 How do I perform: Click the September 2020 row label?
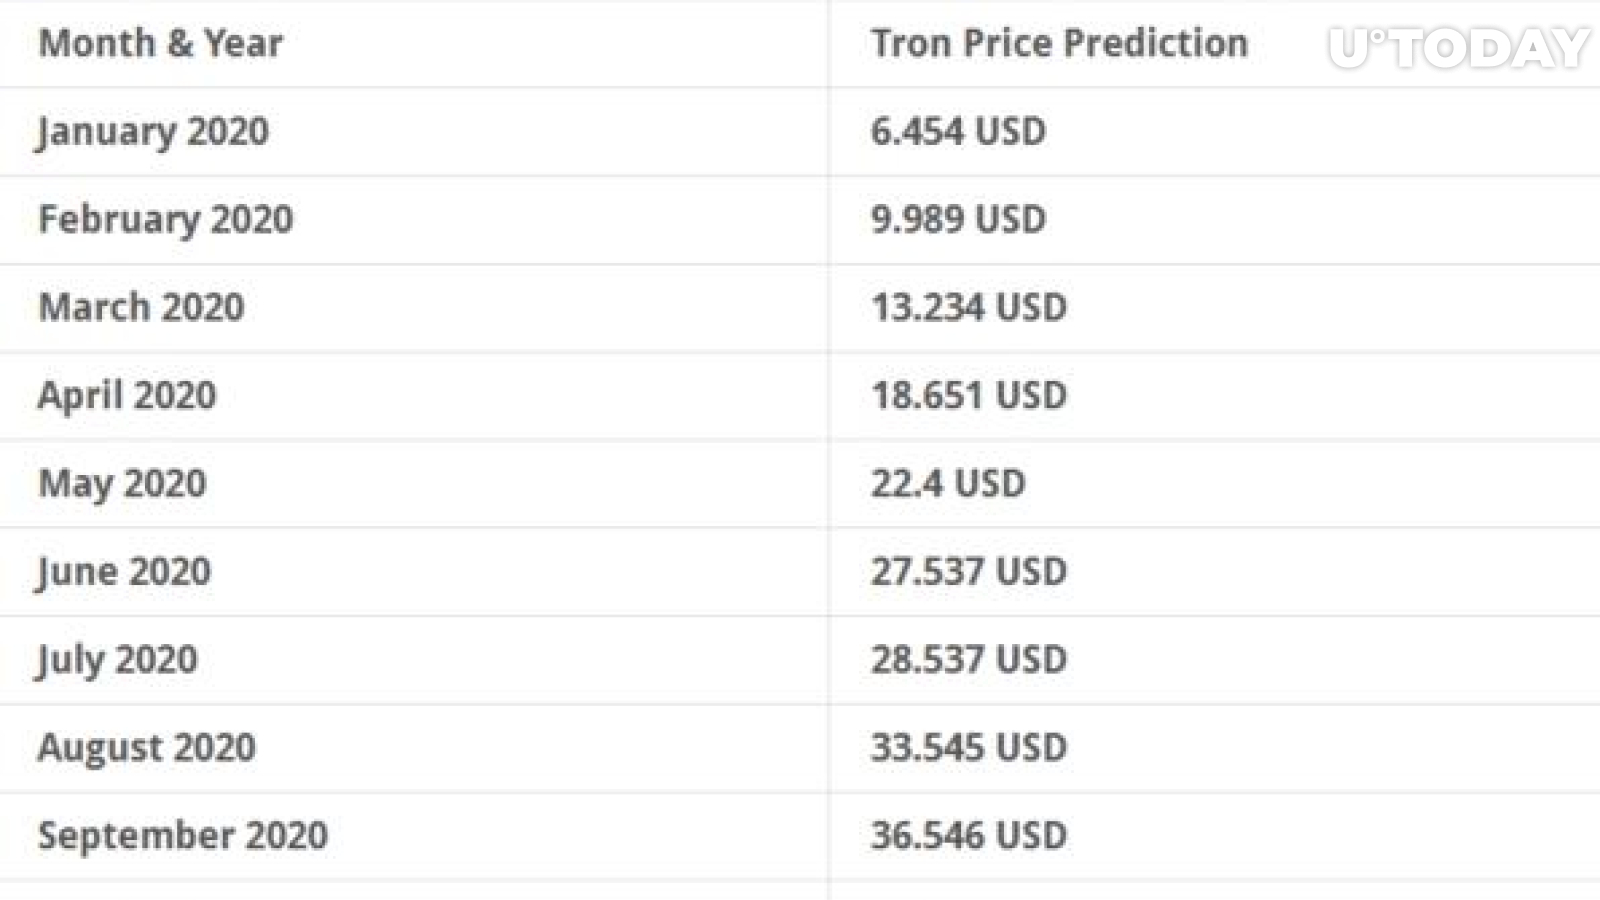click(x=183, y=836)
